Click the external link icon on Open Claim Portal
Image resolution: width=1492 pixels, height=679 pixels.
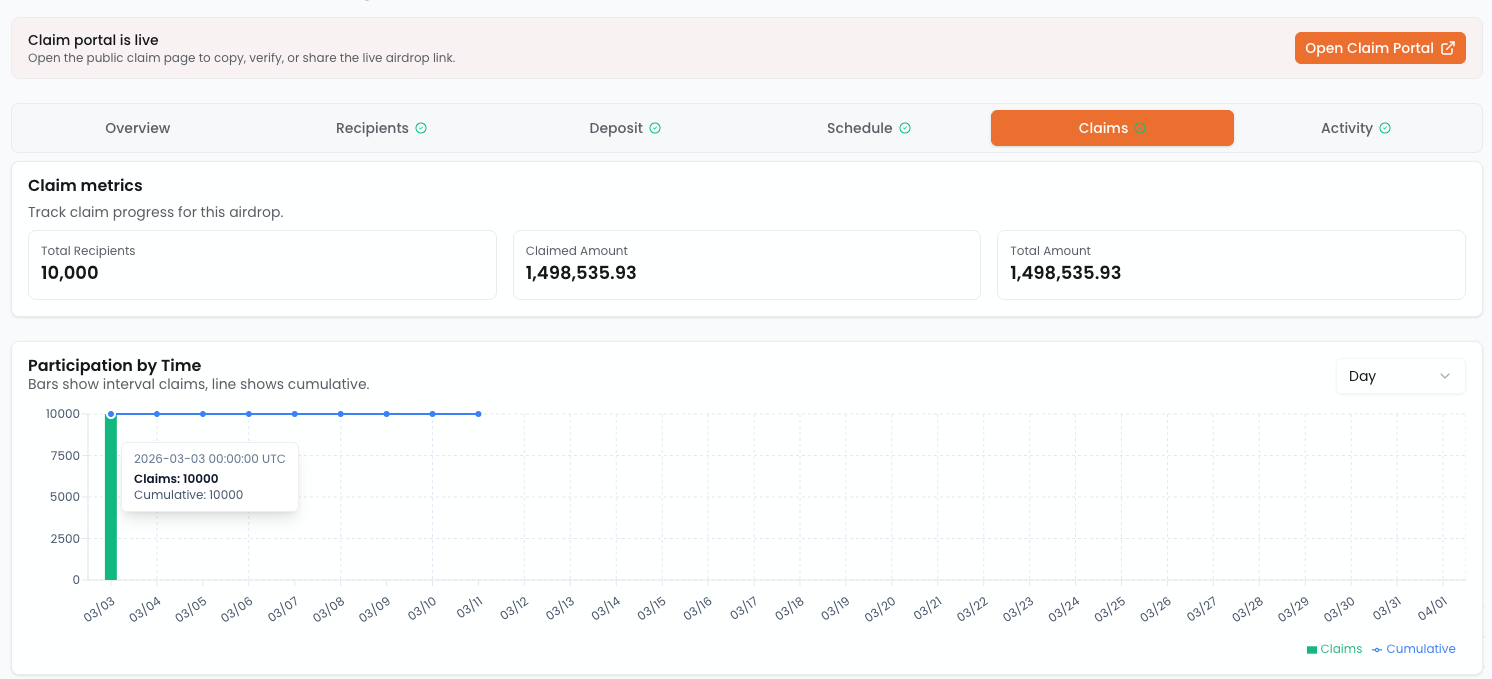coord(1447,48)
